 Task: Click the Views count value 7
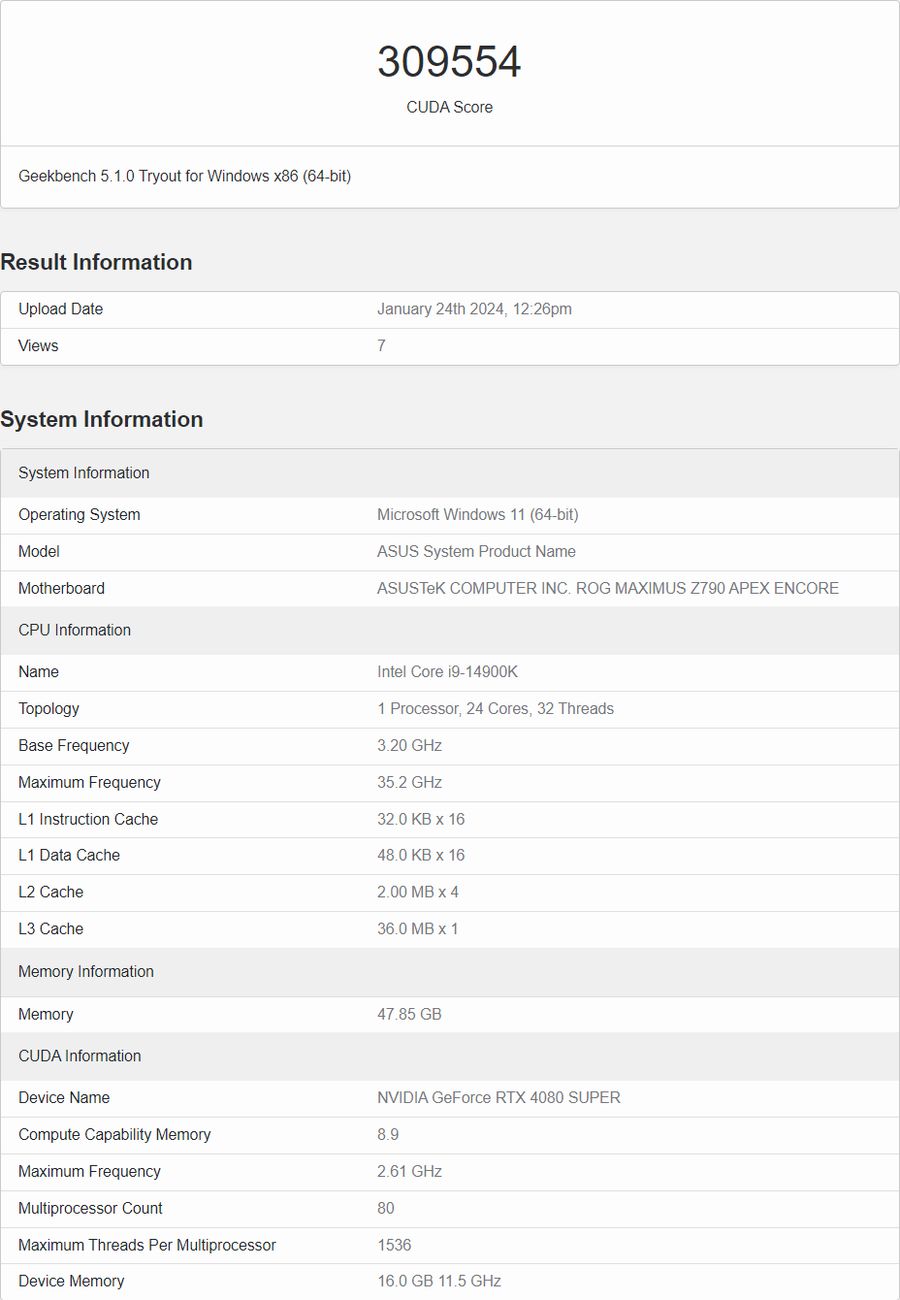[380, 346]
